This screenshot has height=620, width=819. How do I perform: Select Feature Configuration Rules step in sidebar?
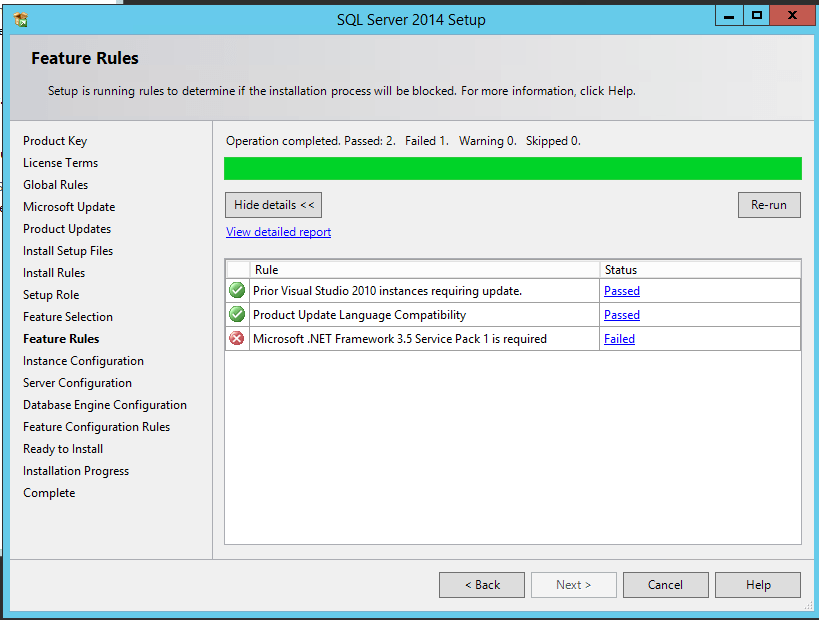97,427
